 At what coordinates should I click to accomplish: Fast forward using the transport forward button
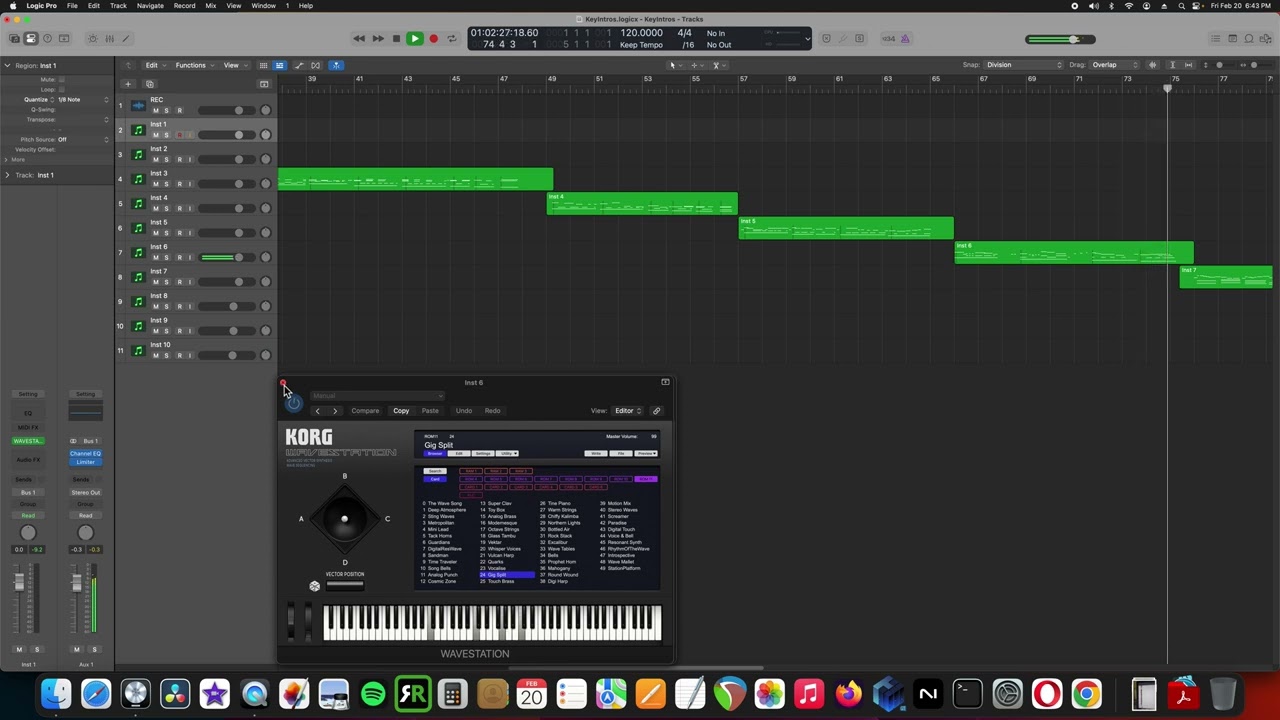click(x=378, y=39)
